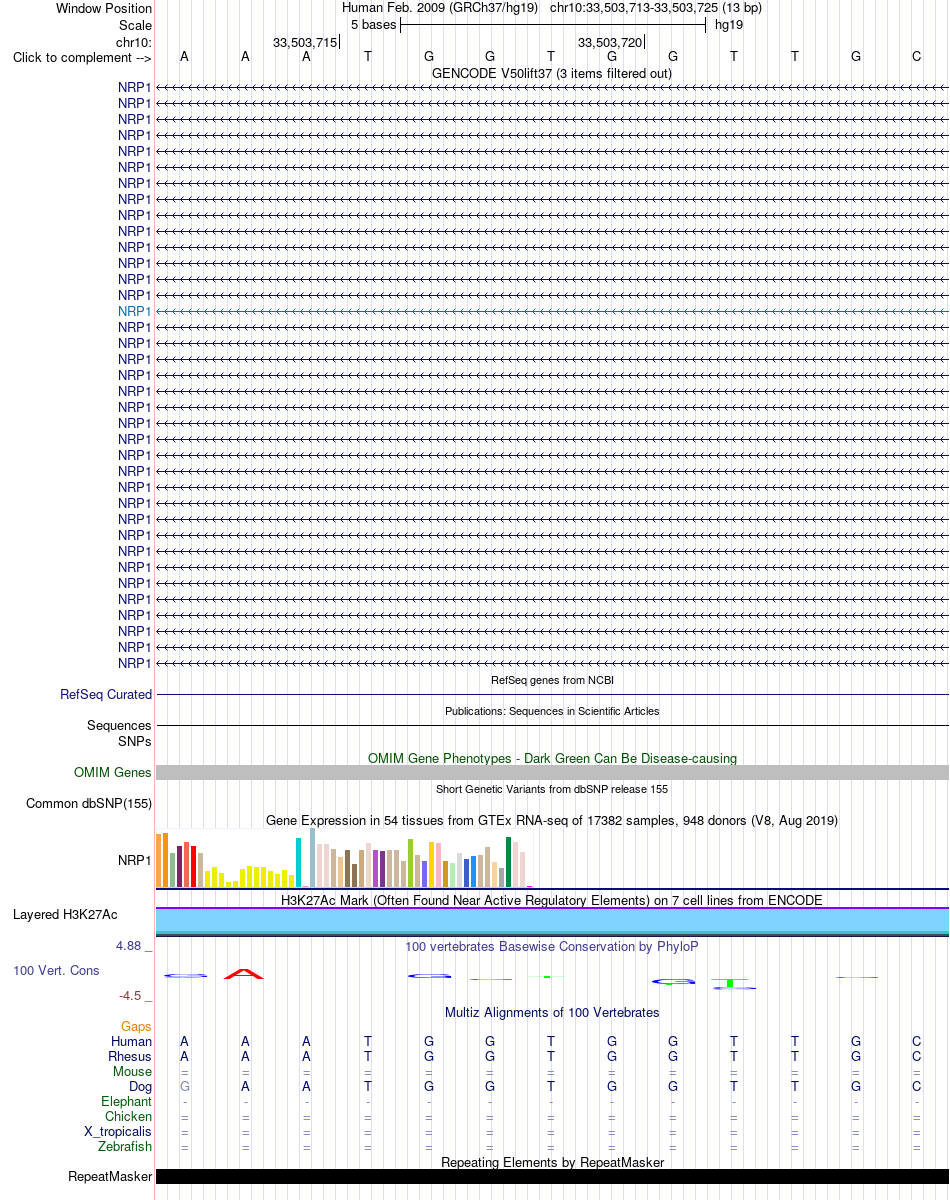Click the gray OMIM Genes item bar
950x1200 pixels.
[552, 772]
